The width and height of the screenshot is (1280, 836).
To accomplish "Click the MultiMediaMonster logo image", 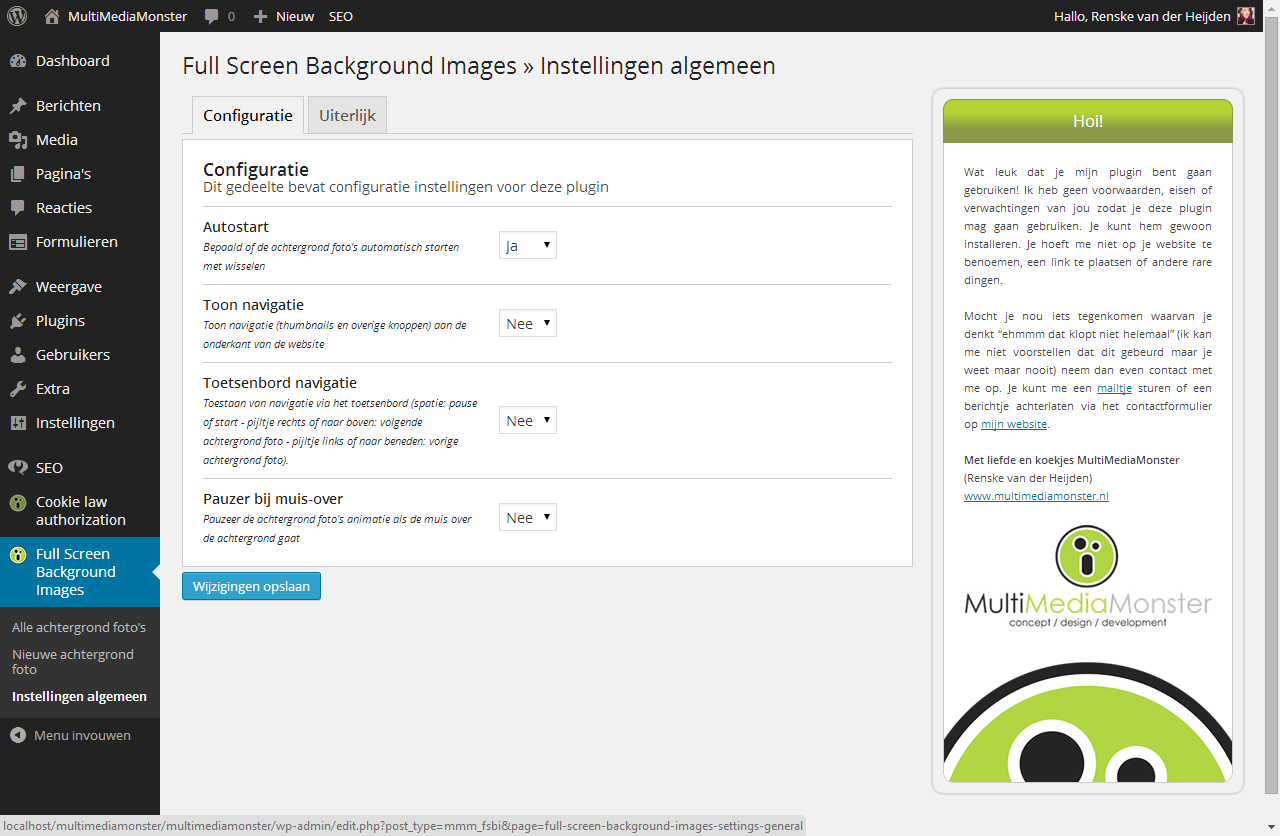I will [1088, 577].
